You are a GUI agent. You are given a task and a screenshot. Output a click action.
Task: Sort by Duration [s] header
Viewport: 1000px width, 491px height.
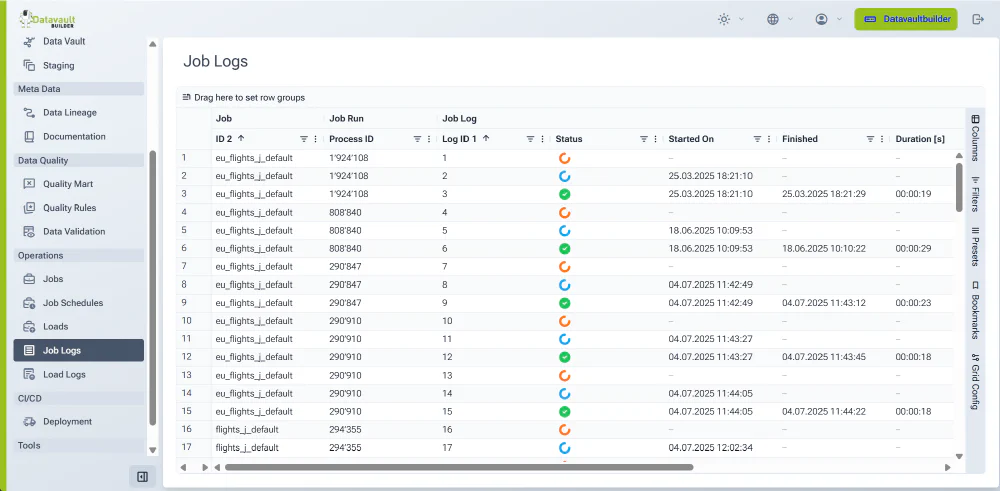pos(920,139)
